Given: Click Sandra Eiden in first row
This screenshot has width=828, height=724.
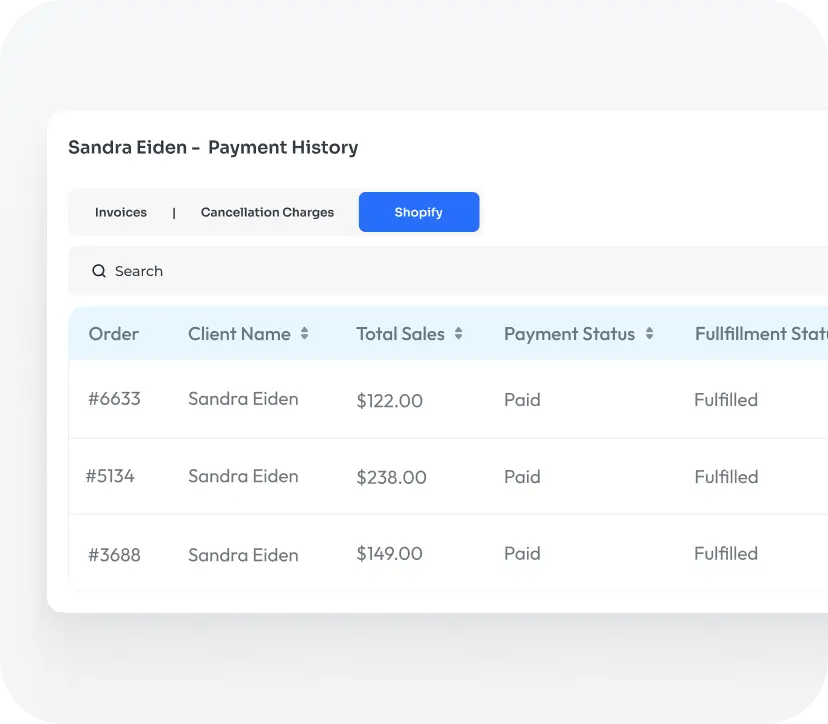Looking at the screenshot, I should tap(243, 399).
